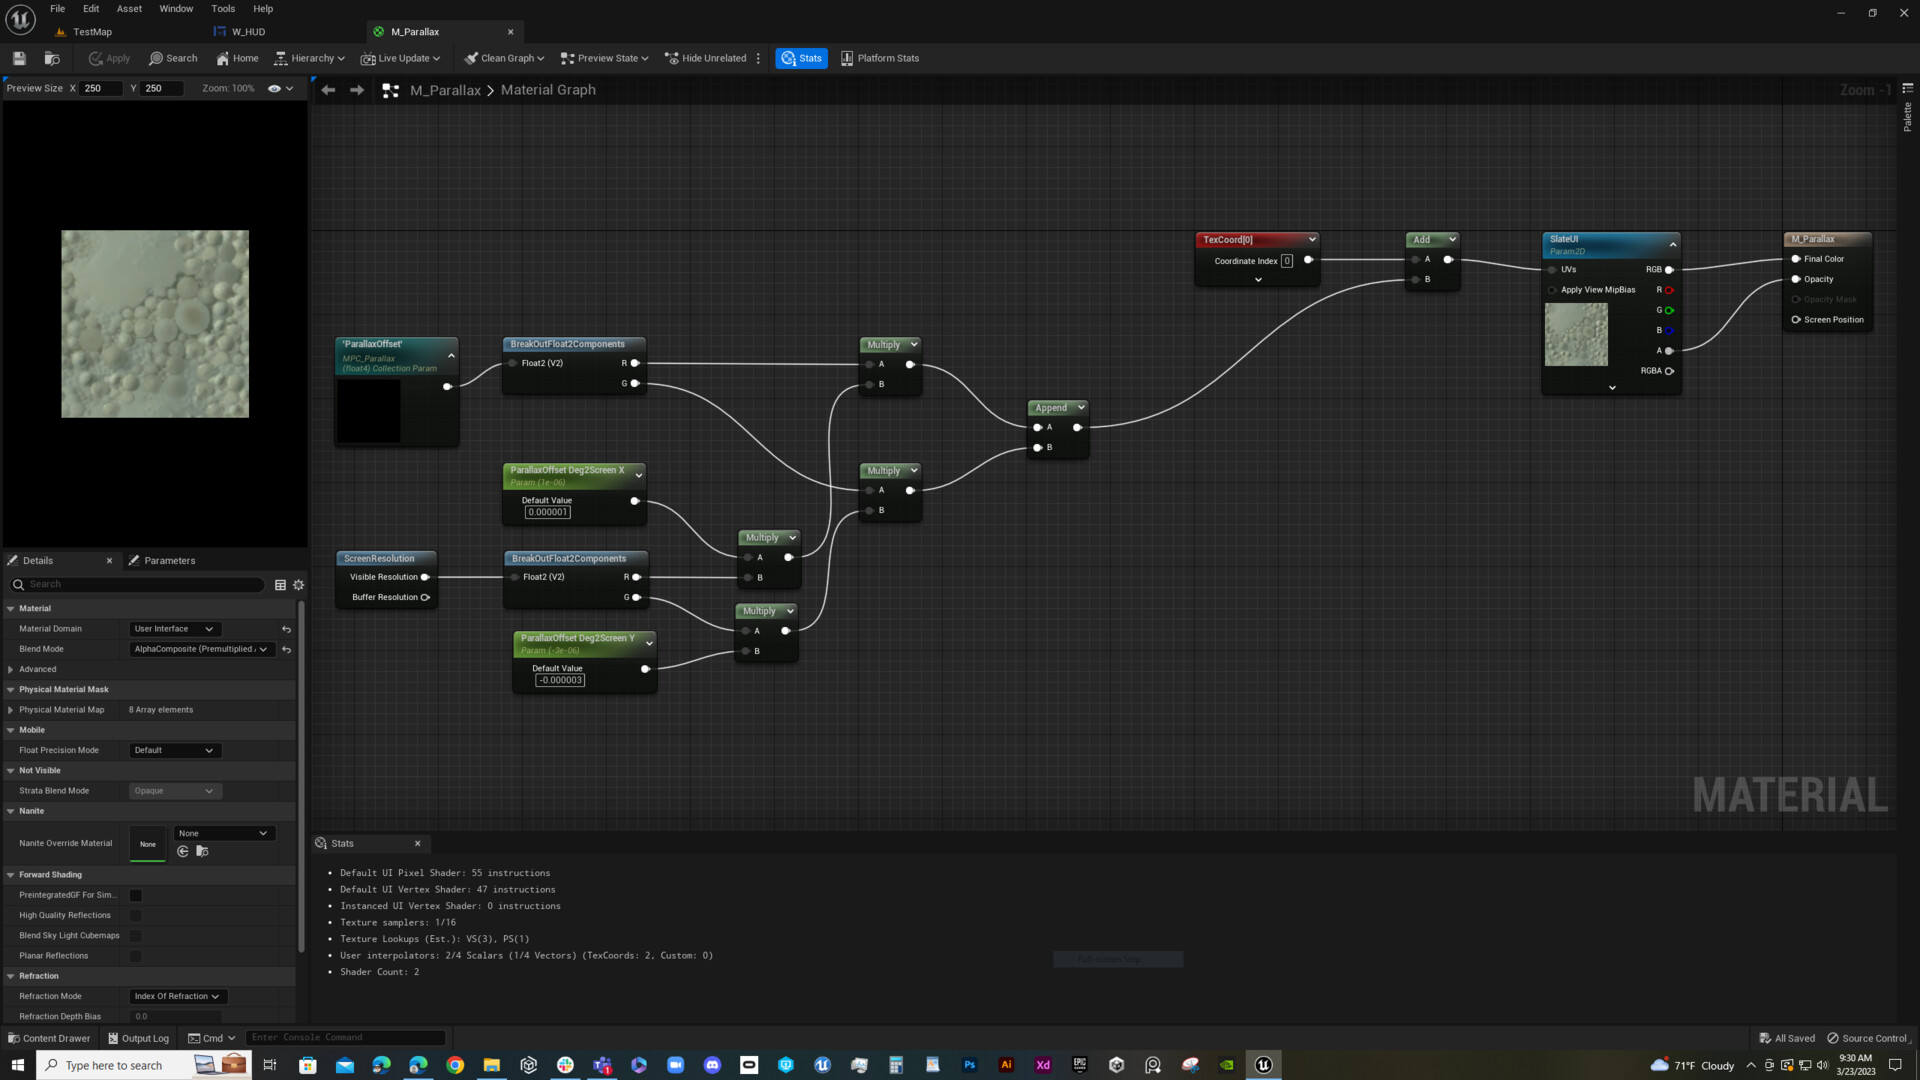The width and height of the screenshot is (1920, 1080).
Task: Save the M_Parallax material asset
Action: tap(18, 58)
